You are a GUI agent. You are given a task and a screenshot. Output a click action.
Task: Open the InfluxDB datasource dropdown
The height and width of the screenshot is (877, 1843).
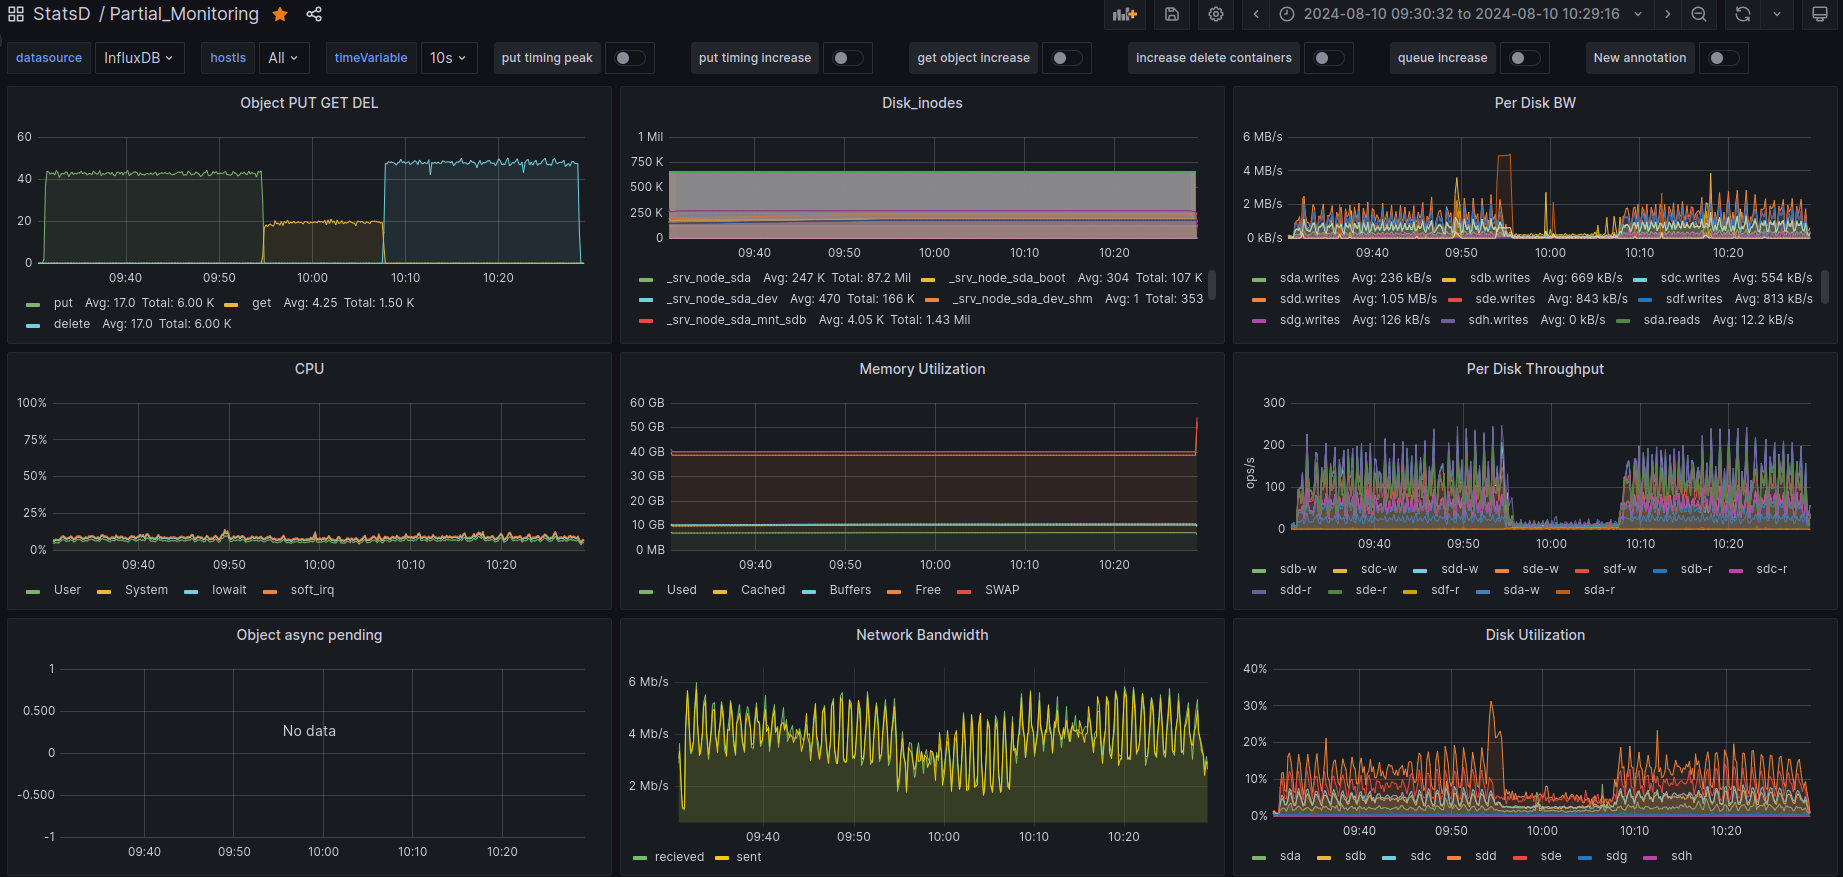click(x=139, y=58)
